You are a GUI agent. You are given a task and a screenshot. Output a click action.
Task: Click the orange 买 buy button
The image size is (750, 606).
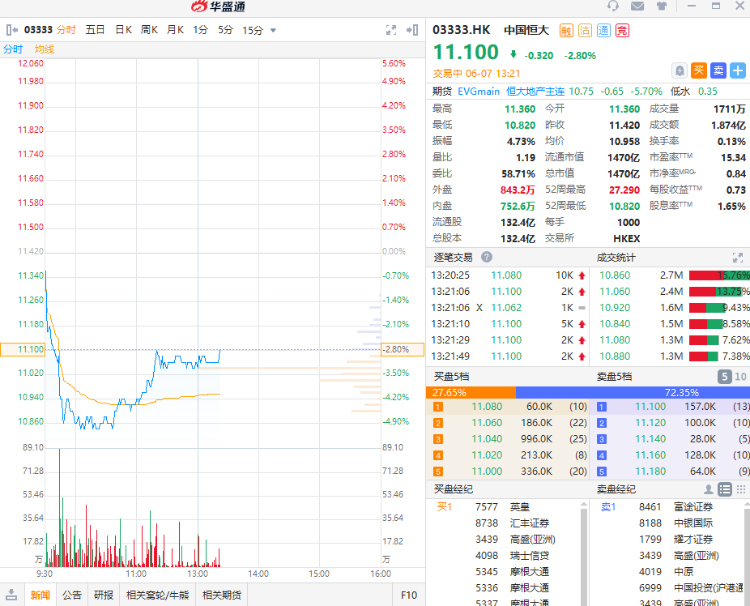point(699,71)
